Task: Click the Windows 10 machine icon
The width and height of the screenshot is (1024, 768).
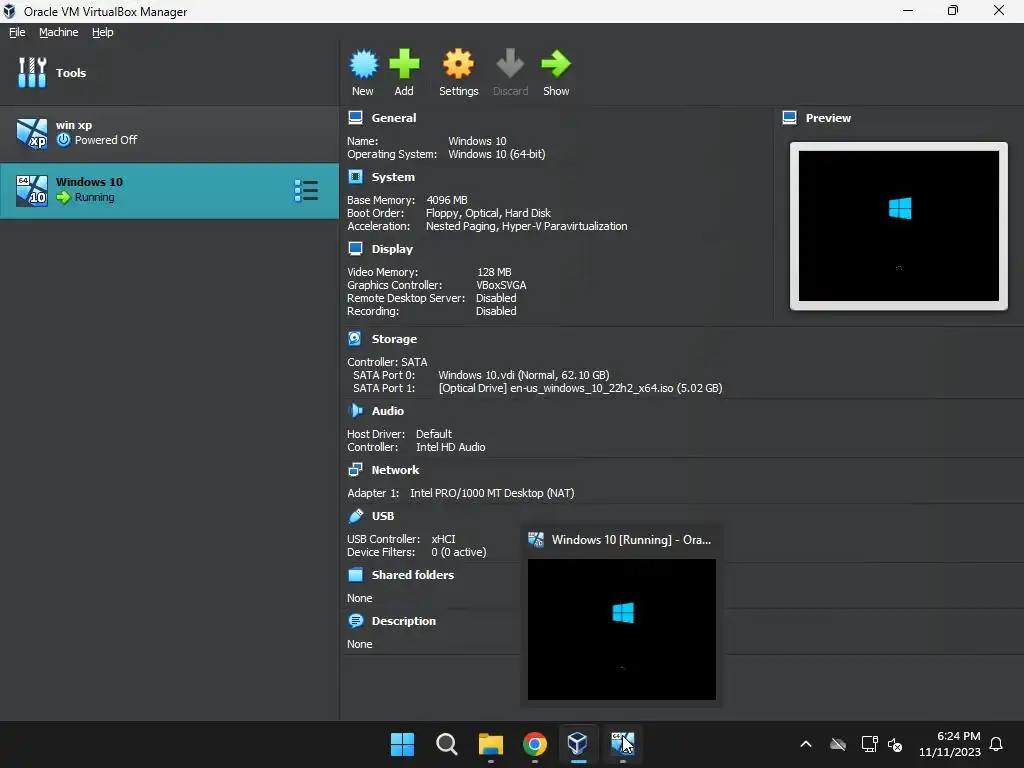Action: 32,191
